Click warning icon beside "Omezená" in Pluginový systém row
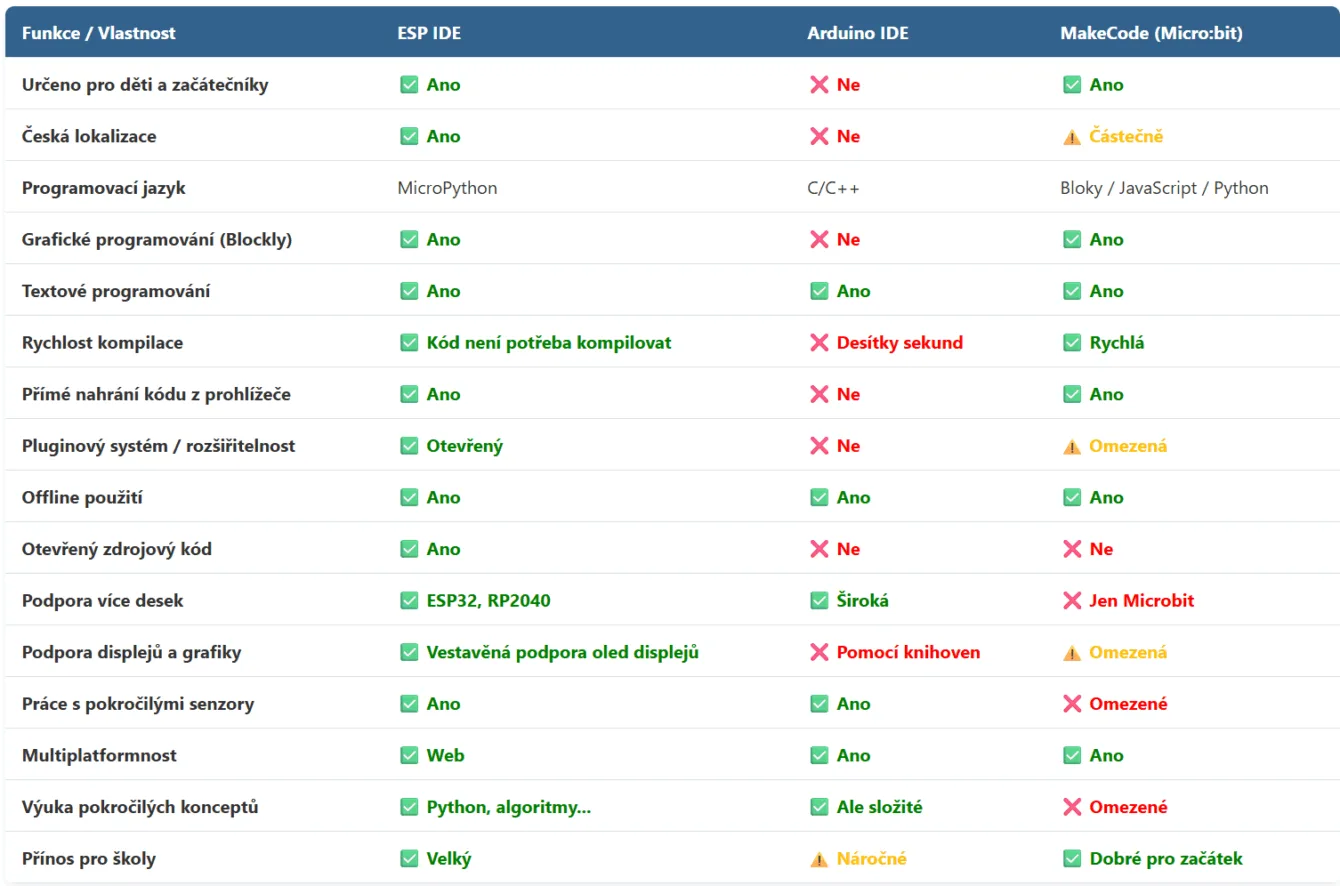The height and width of the screenshot is (886, 1340). (1072, 446)
